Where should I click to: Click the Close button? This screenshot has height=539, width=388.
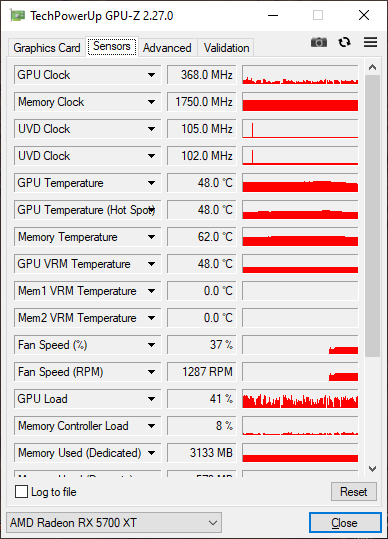[345, 523]
